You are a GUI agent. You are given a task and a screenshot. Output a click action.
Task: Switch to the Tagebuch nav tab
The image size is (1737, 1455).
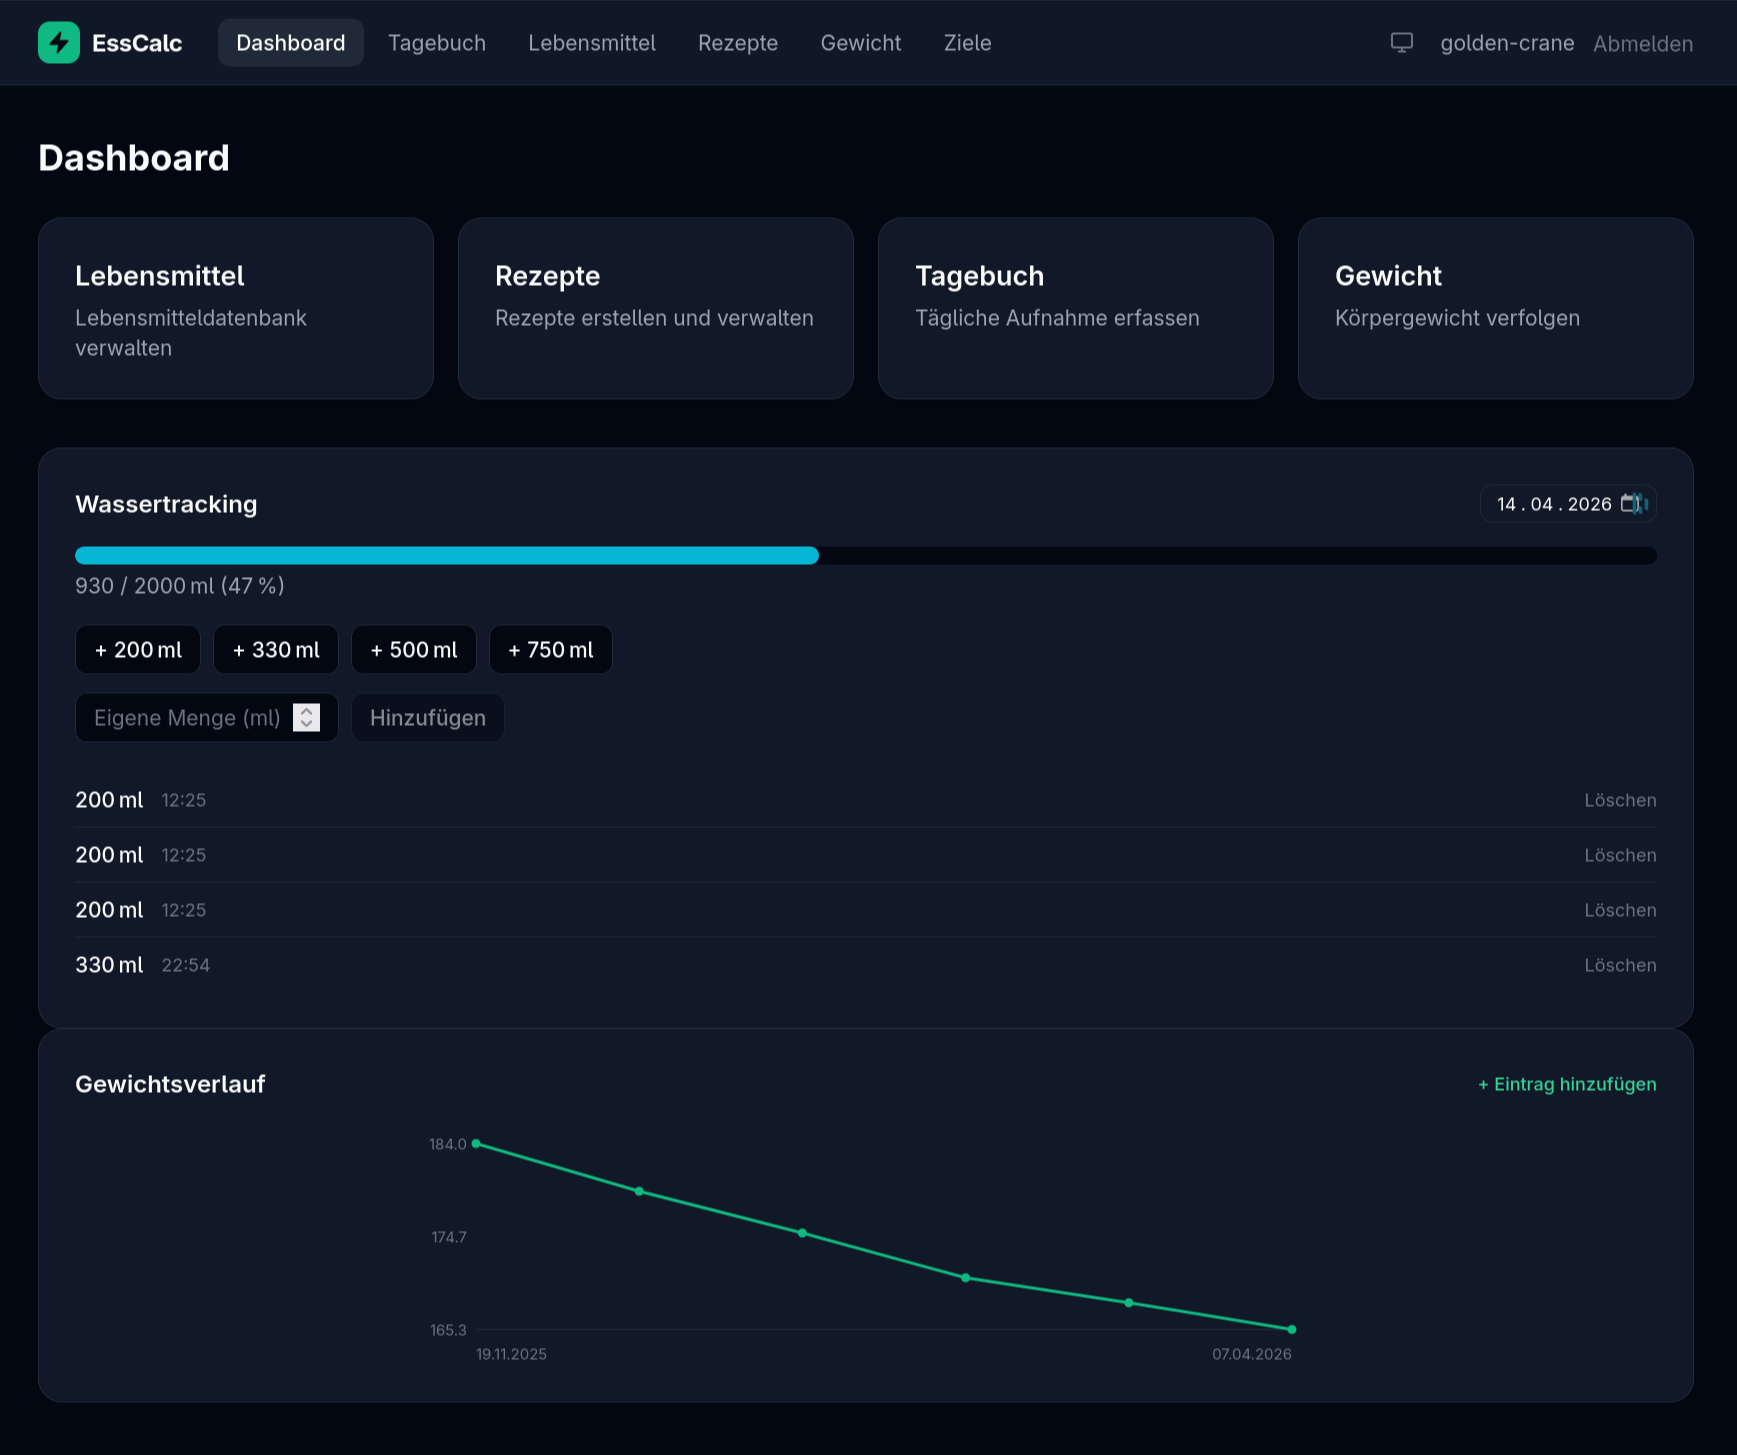pyautogui.click(x=437, y=43)
